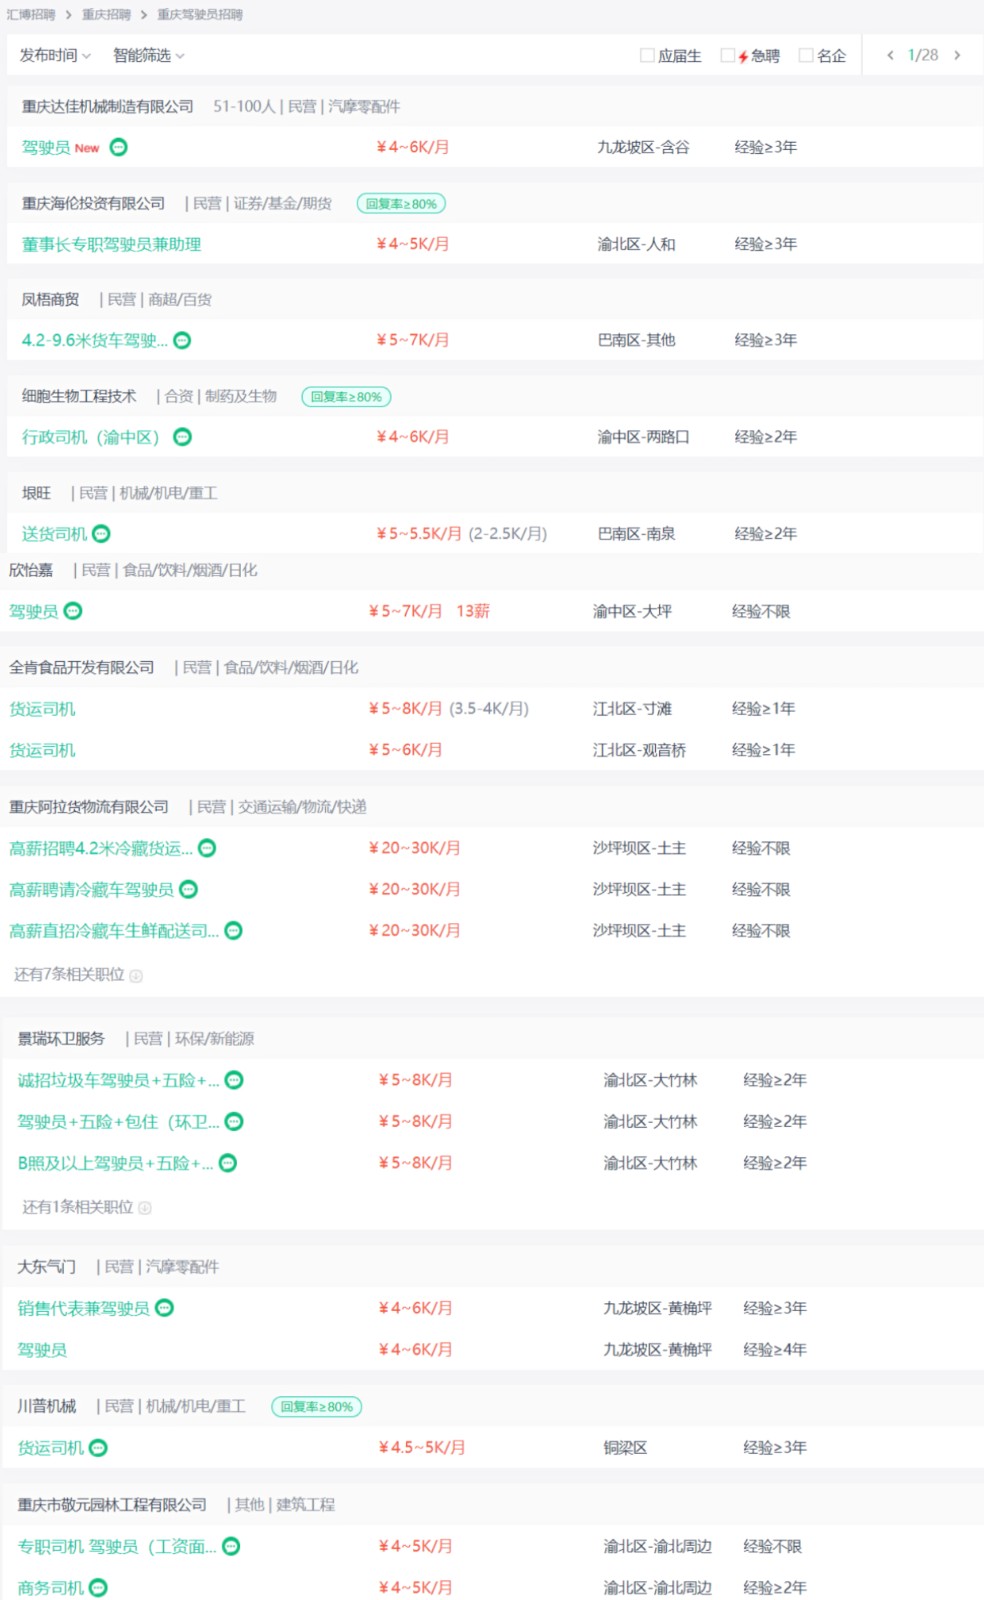The height and width of the screenshot is (1600, 984).
Task: Click chat icon beside 销售代表兼驾驶员
Action: [x=164, y=1308]
